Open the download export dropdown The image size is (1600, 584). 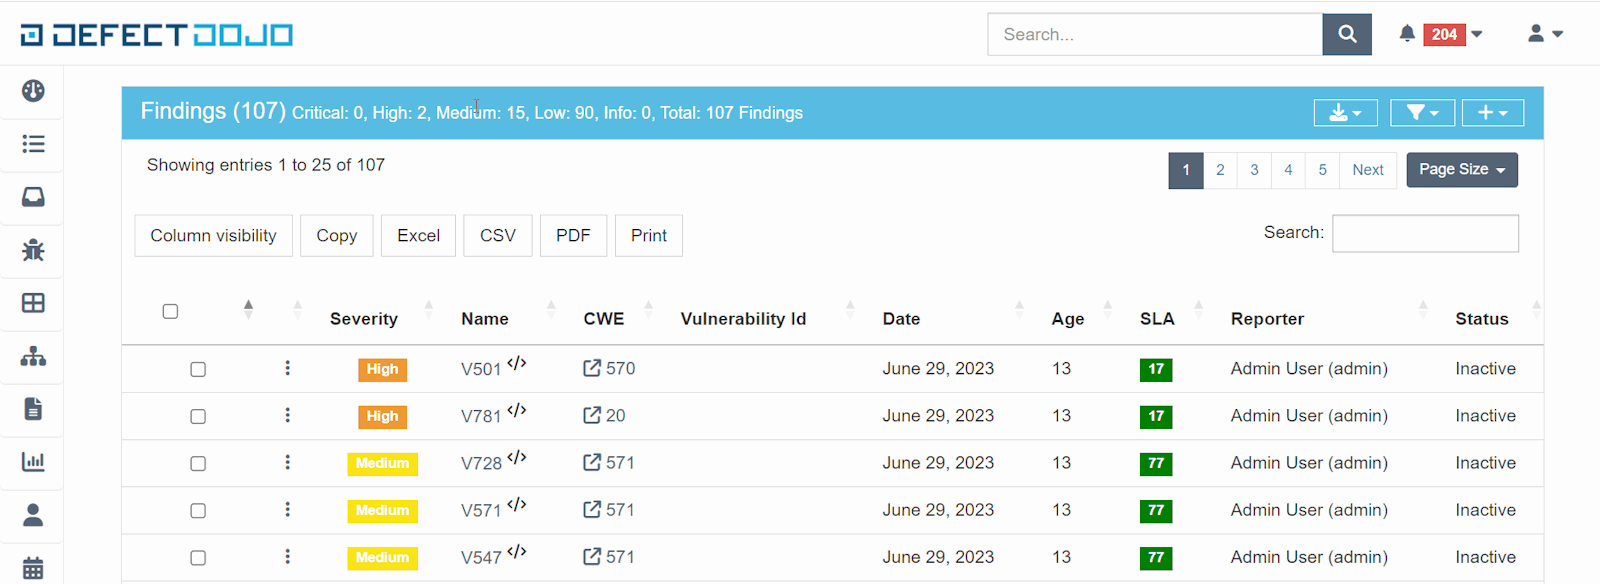click(x=1345, y=113)
